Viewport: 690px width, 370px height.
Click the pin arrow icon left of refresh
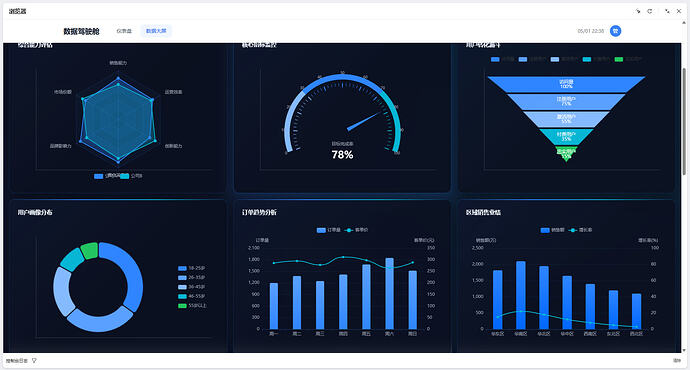click(638, 11)
